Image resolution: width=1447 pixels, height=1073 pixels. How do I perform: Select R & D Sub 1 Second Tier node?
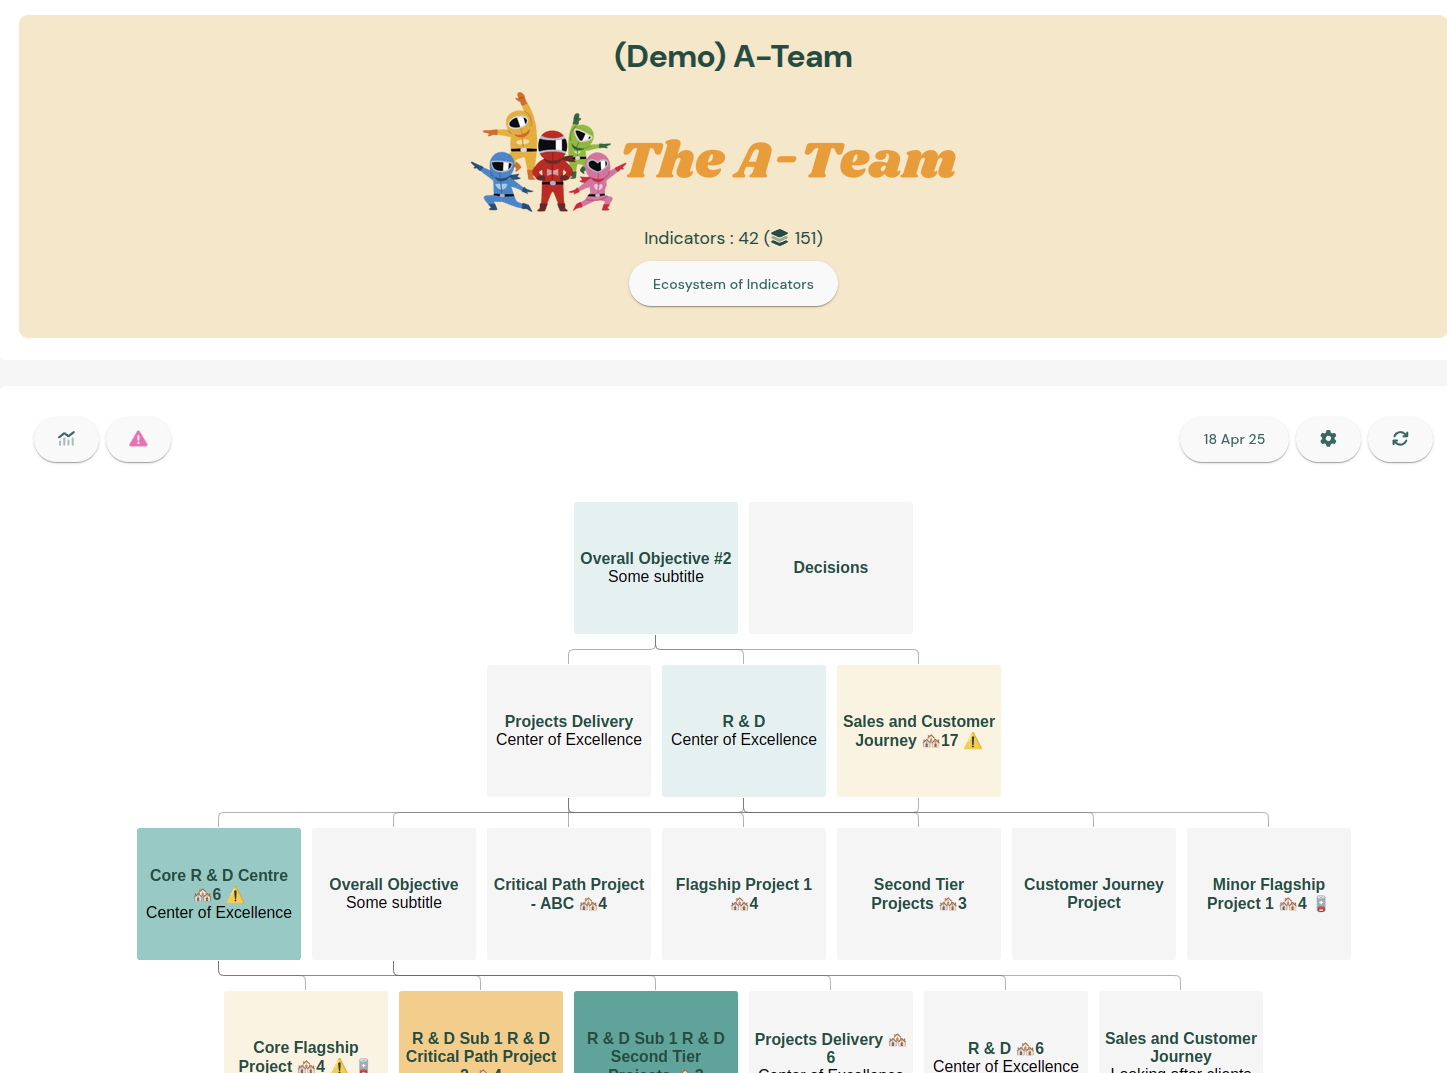click(x=656, y=1032)
